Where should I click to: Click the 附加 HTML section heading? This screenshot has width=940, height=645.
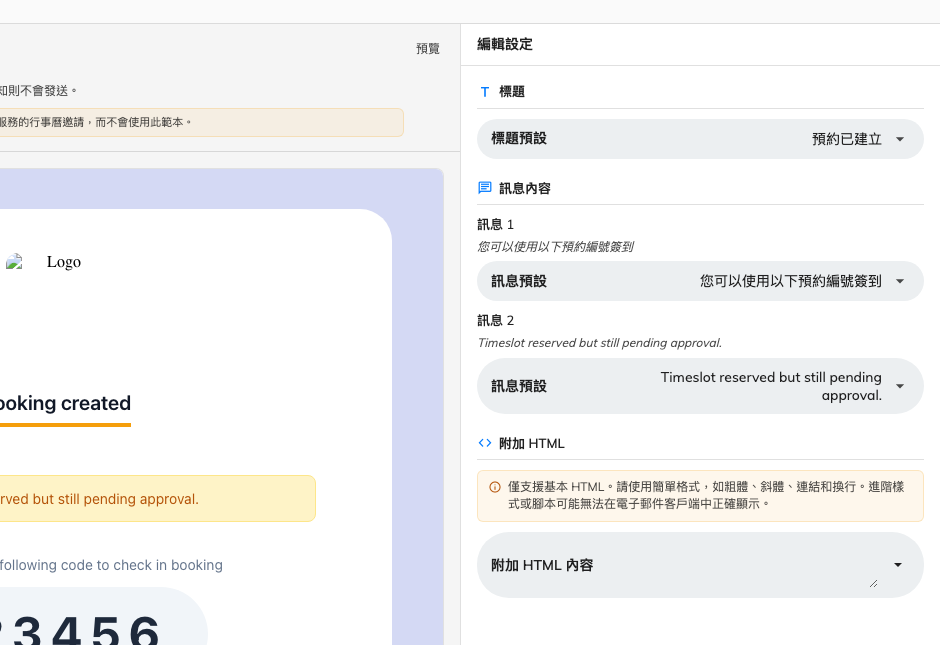coord(532,444)
